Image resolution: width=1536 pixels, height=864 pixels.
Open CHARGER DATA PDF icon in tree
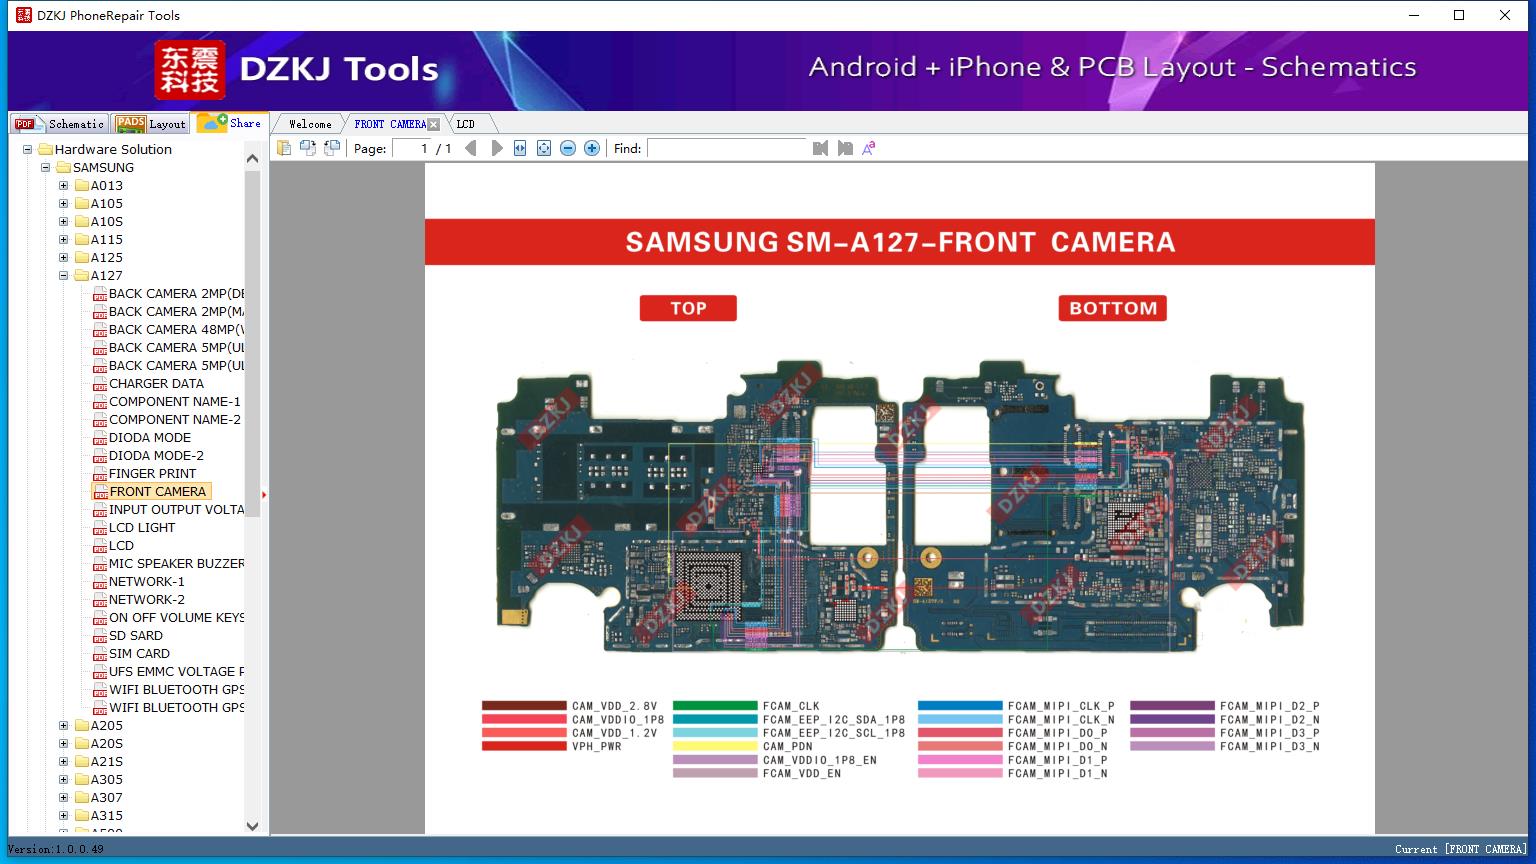click(x=100, y=384)
